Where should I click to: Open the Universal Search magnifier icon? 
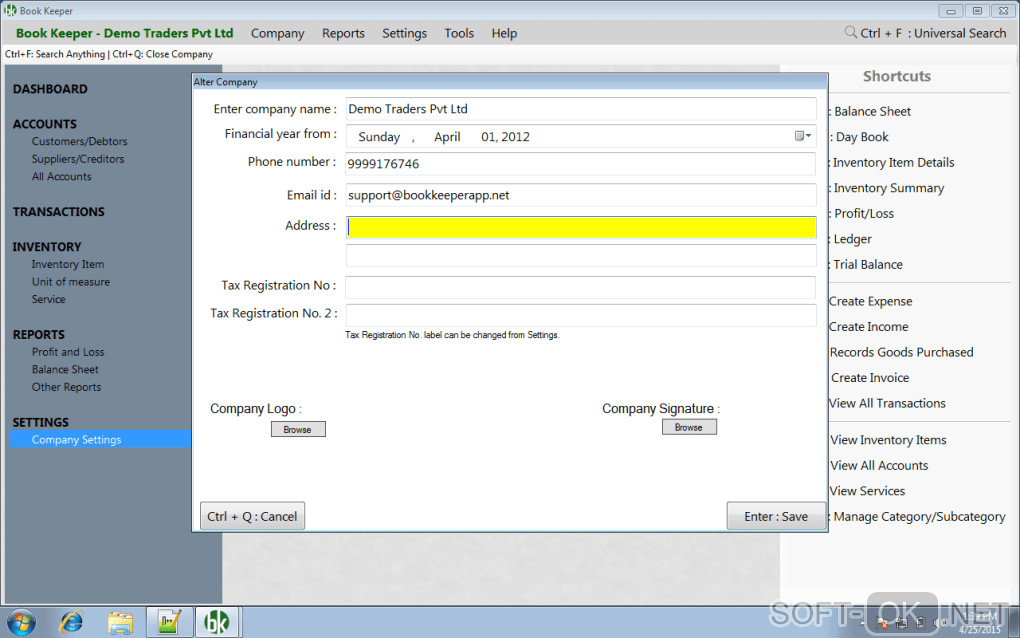tap(850, 32)
